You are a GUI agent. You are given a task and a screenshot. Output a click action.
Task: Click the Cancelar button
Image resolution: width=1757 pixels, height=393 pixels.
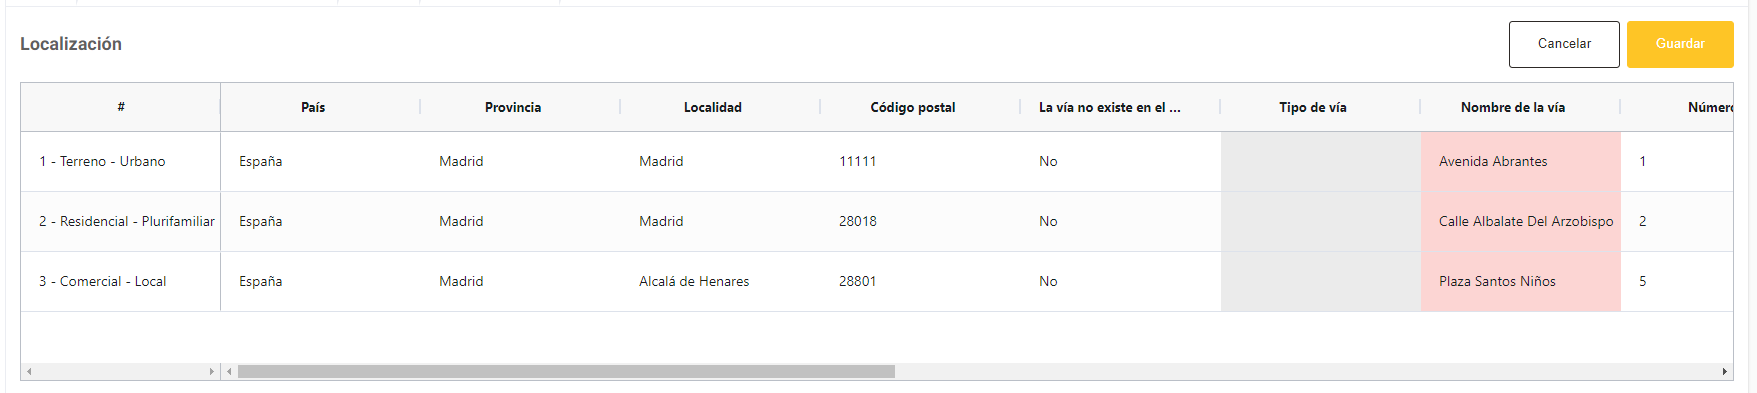[x=1564, y=44]
